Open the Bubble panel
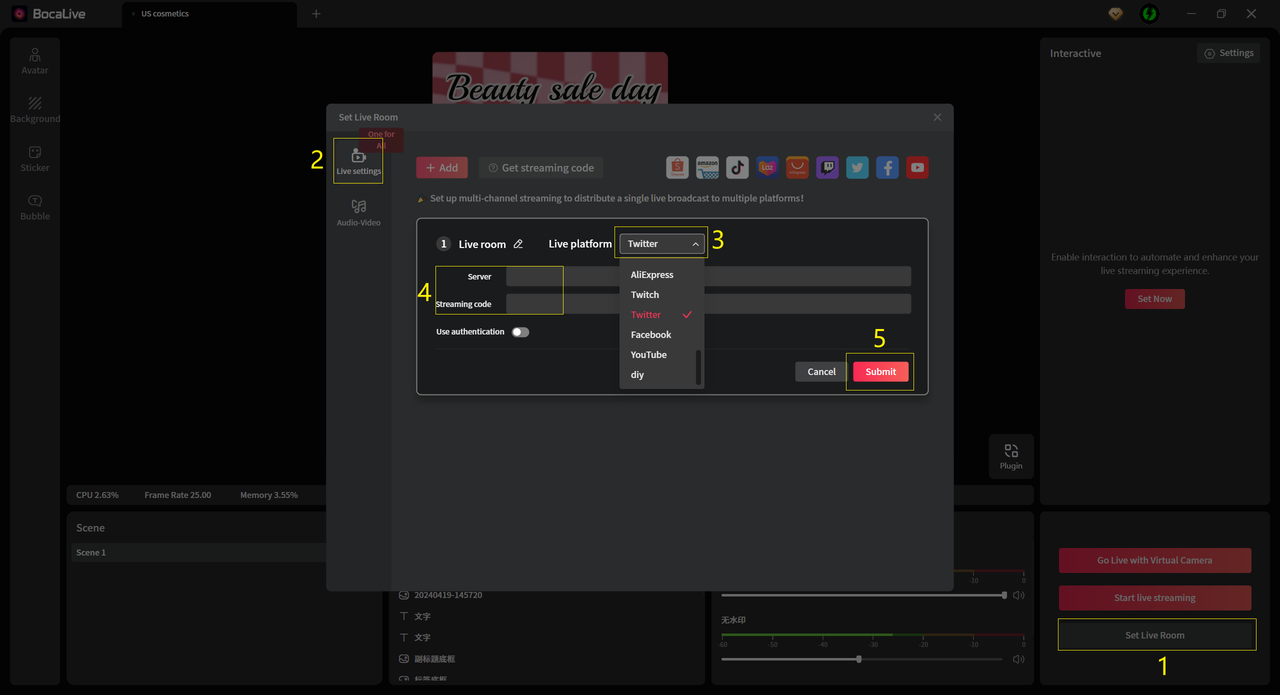 click(34, 206)
